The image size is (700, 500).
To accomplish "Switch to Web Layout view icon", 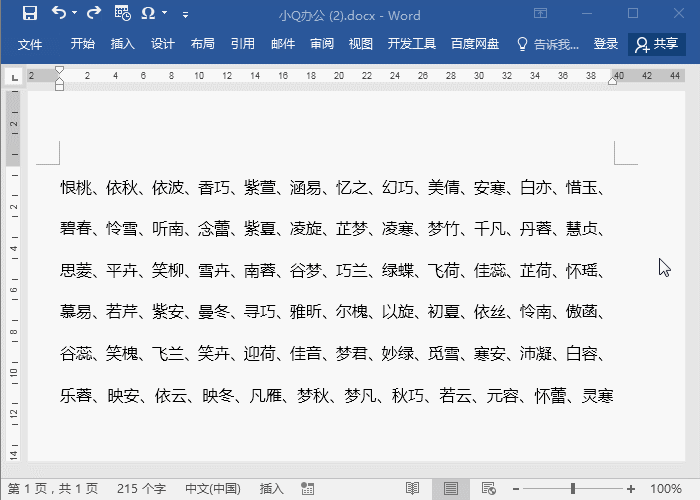I will click(488, 488).
